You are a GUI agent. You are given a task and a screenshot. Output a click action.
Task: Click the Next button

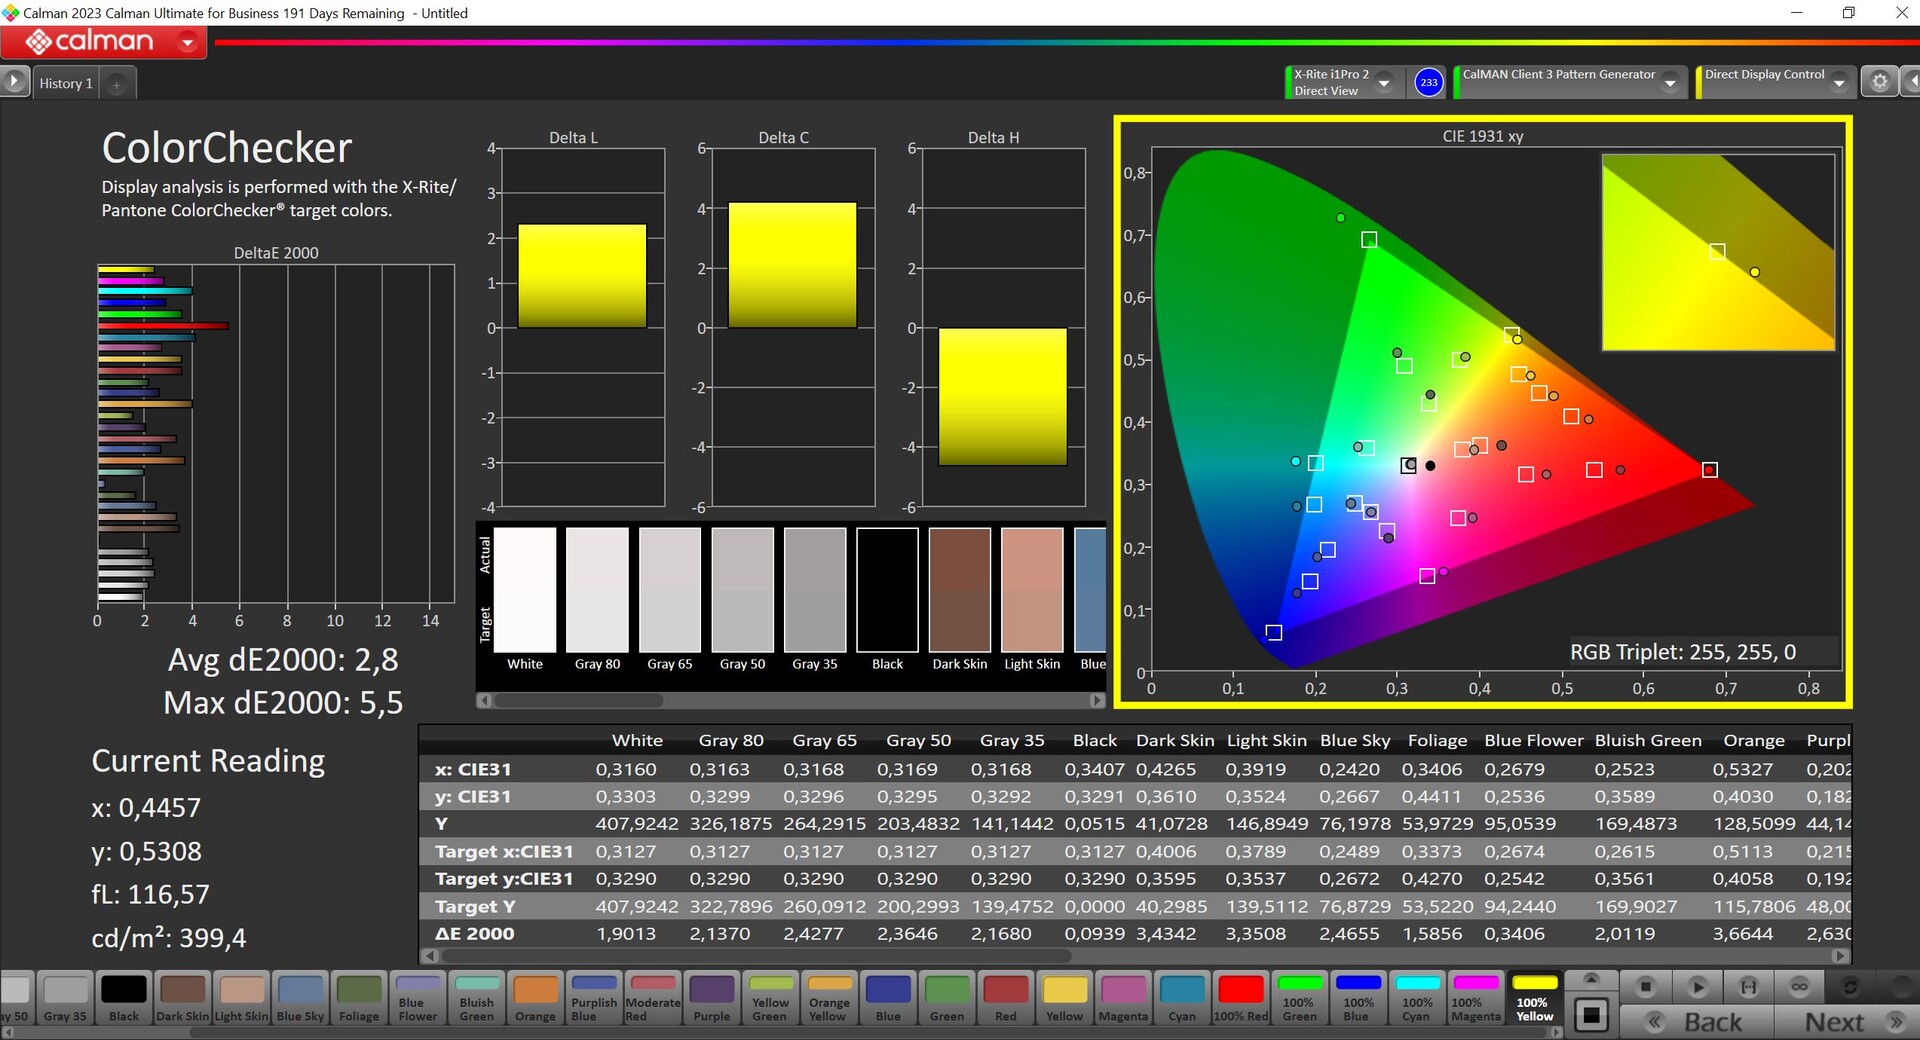click(1850, 1022)
